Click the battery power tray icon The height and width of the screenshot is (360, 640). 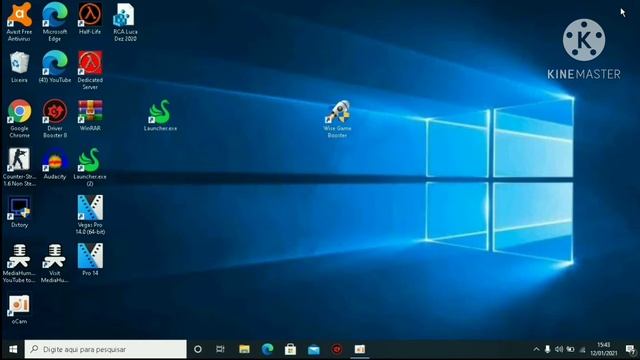coord(571,349)
